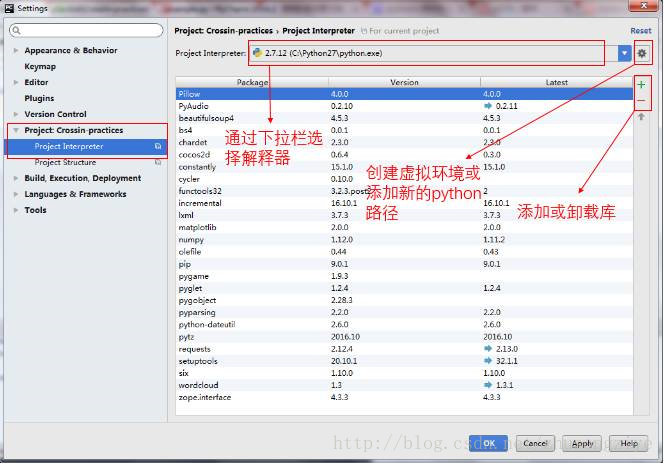
Task: Click the upgrade package arrow icon
Action: (641, 116)
